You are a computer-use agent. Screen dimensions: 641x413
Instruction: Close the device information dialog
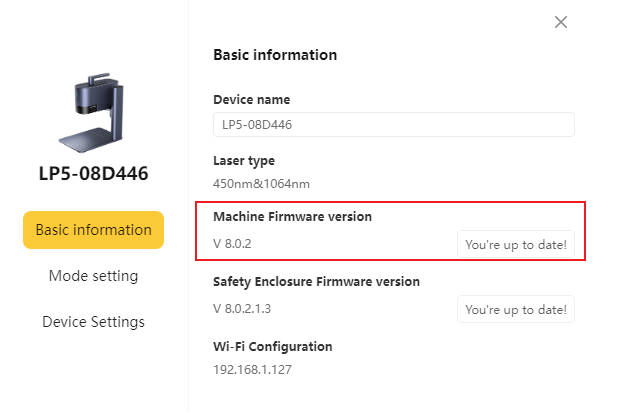(561, 22)
